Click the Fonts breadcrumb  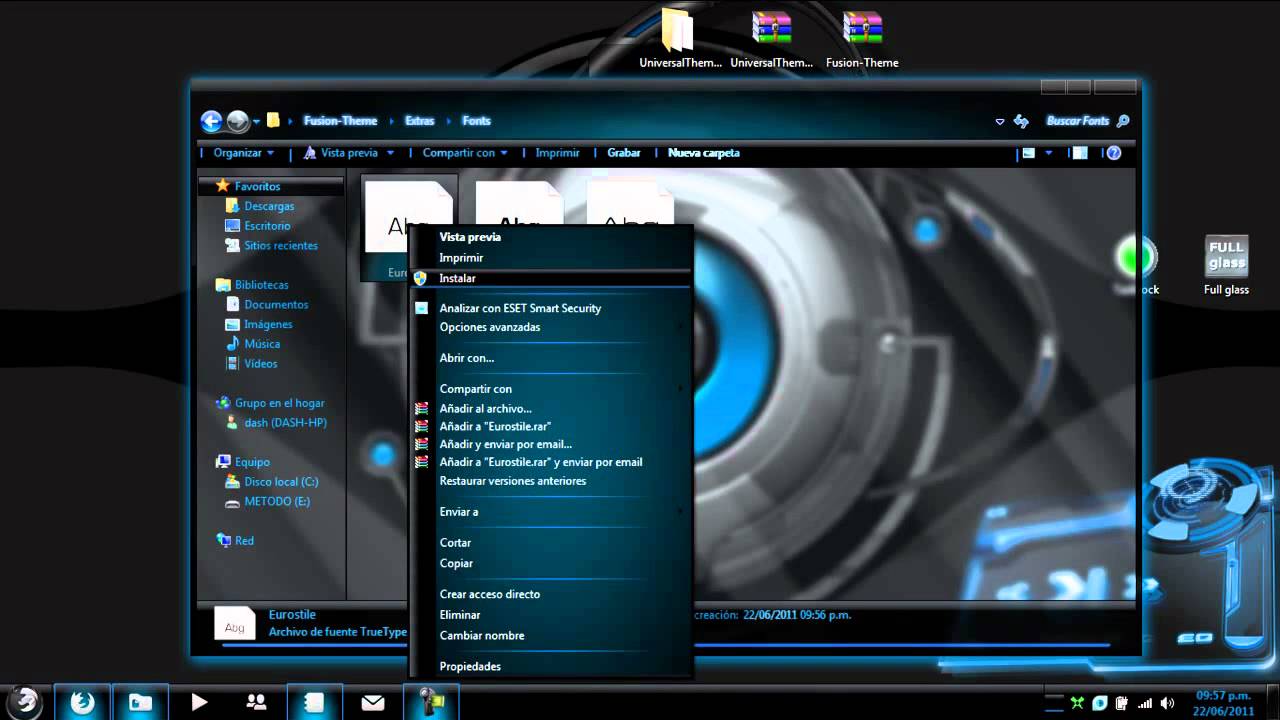(476, 121)
